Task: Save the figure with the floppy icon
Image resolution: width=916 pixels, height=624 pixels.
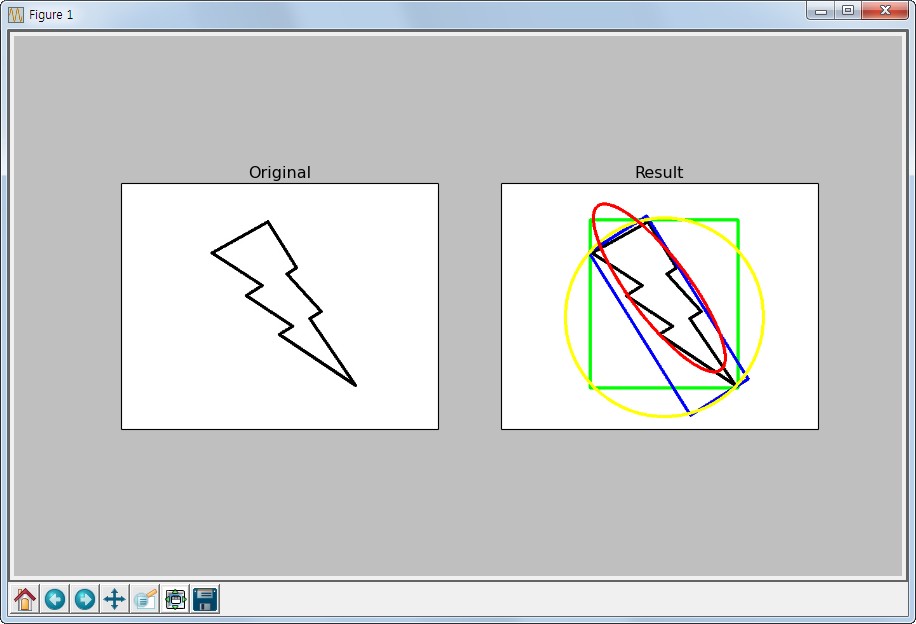Action: [205, 599]
